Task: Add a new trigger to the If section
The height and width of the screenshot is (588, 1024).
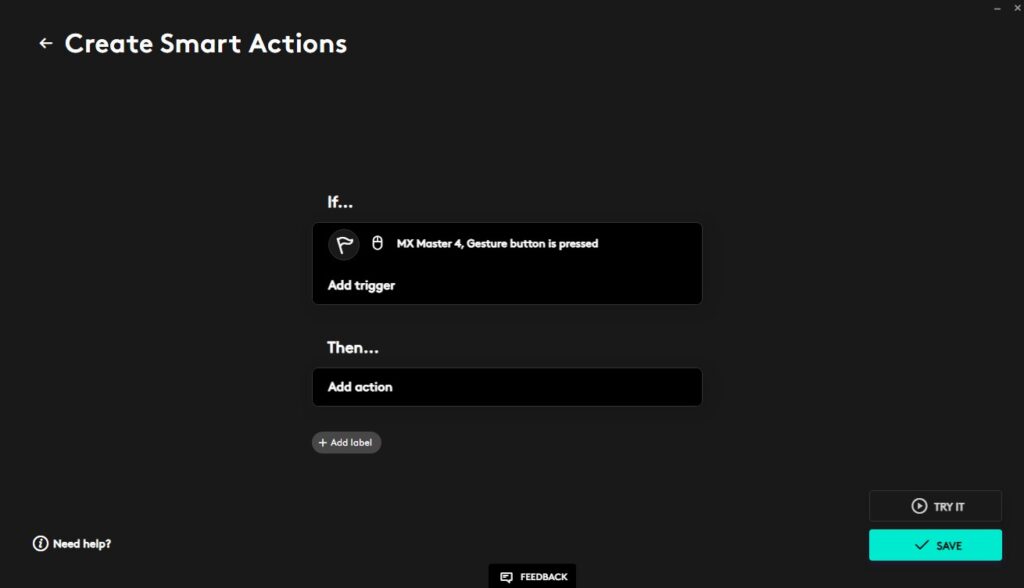Action: [361, 285]
